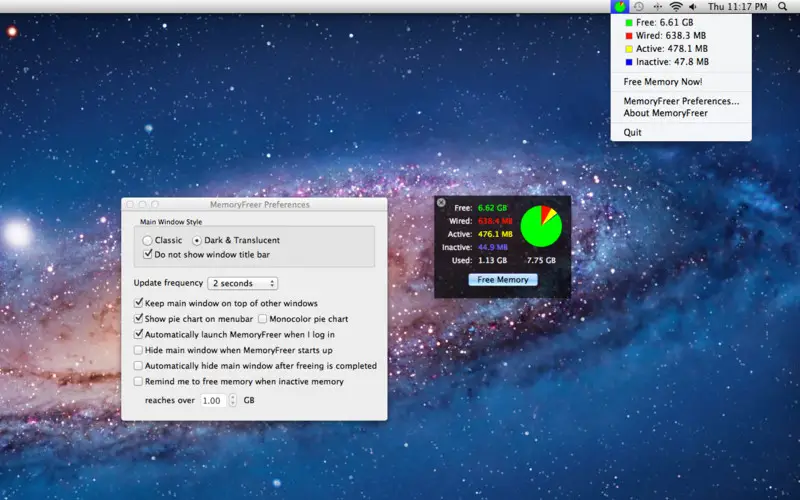The image size is (800, 500).
Task: Click the green Free color square in menu
Action: click(x=629, y=22)
